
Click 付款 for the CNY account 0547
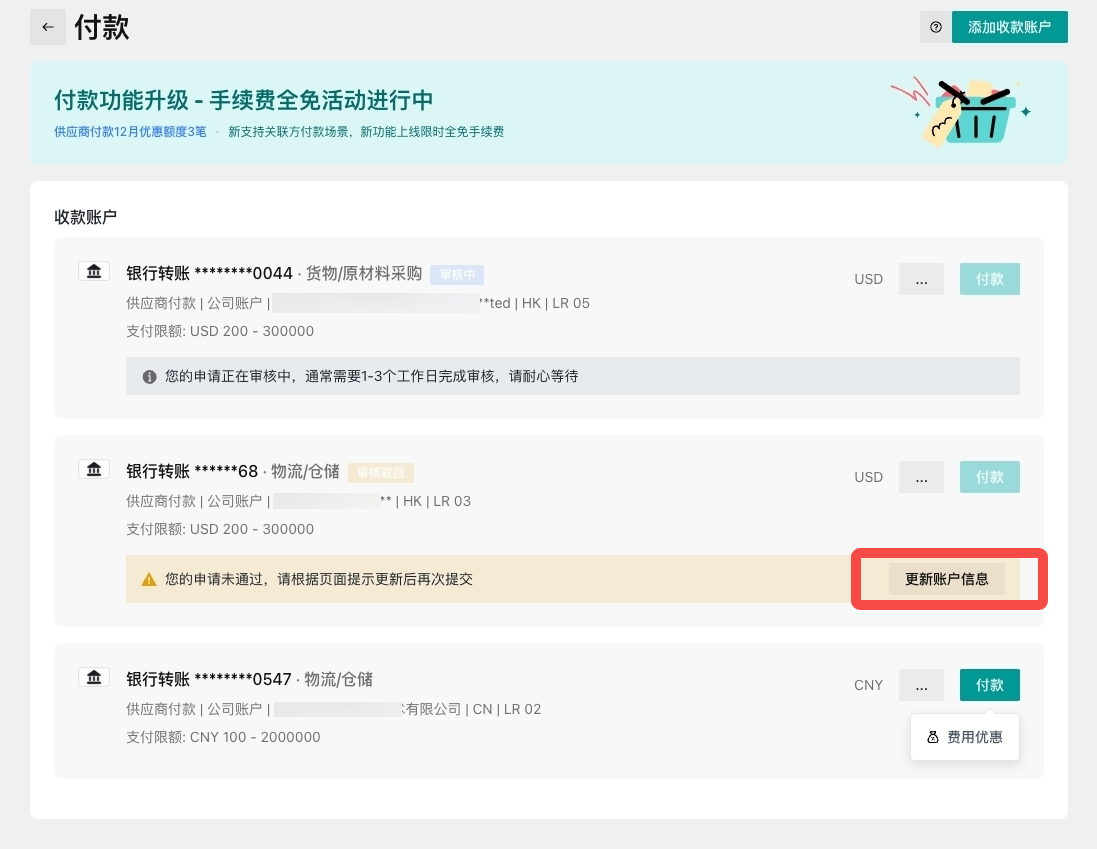point(989,685)
